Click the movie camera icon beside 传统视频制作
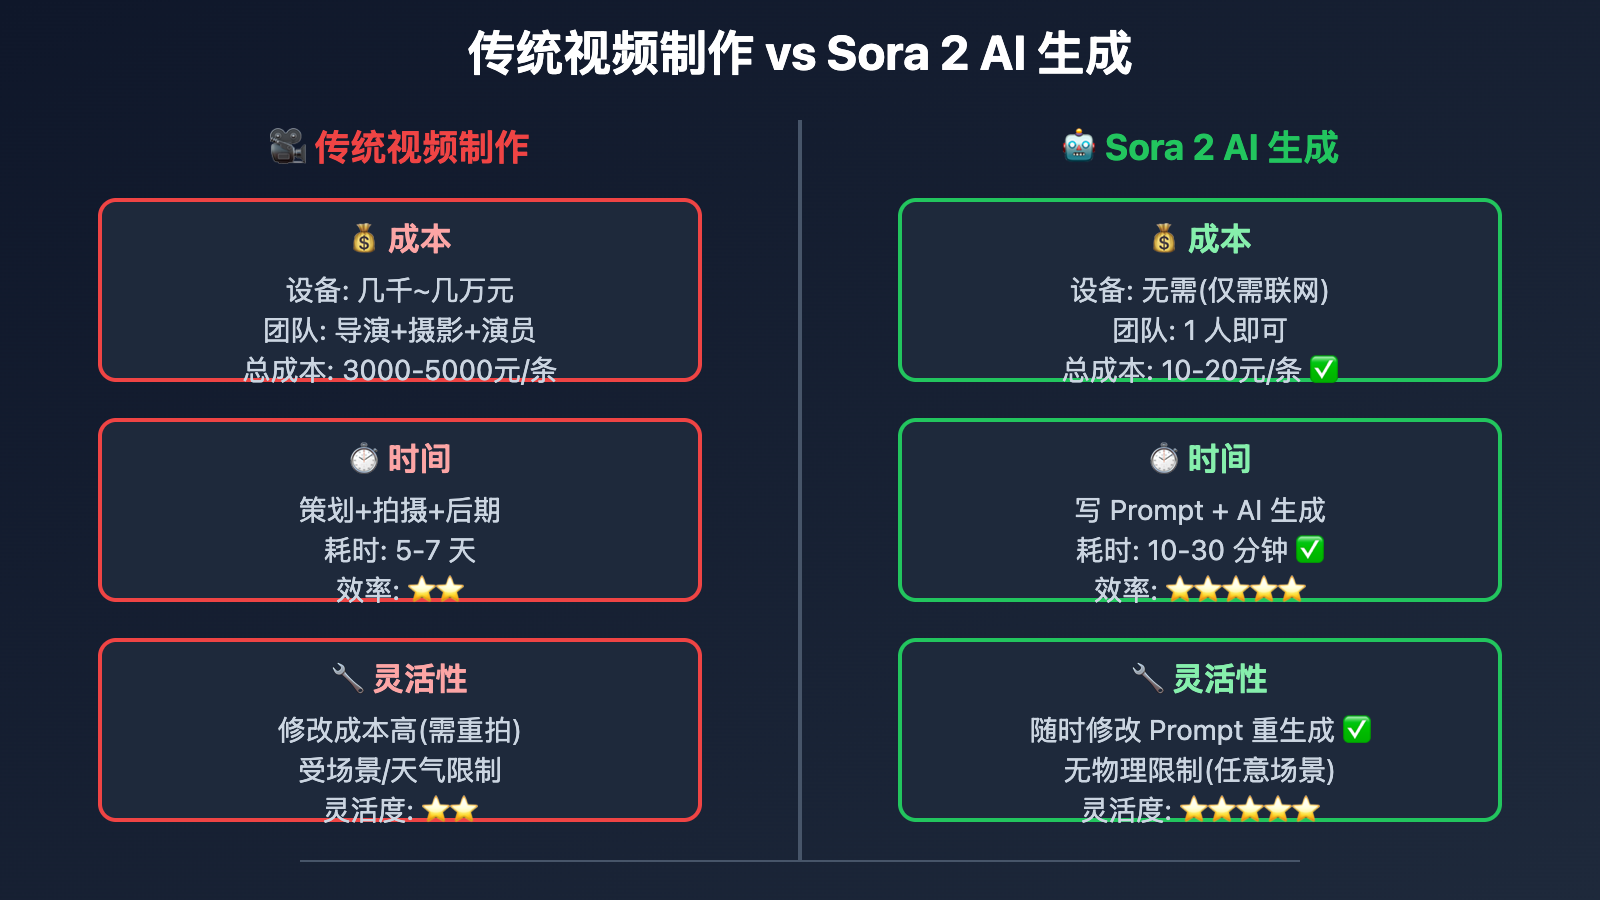 tap(288, 147)
